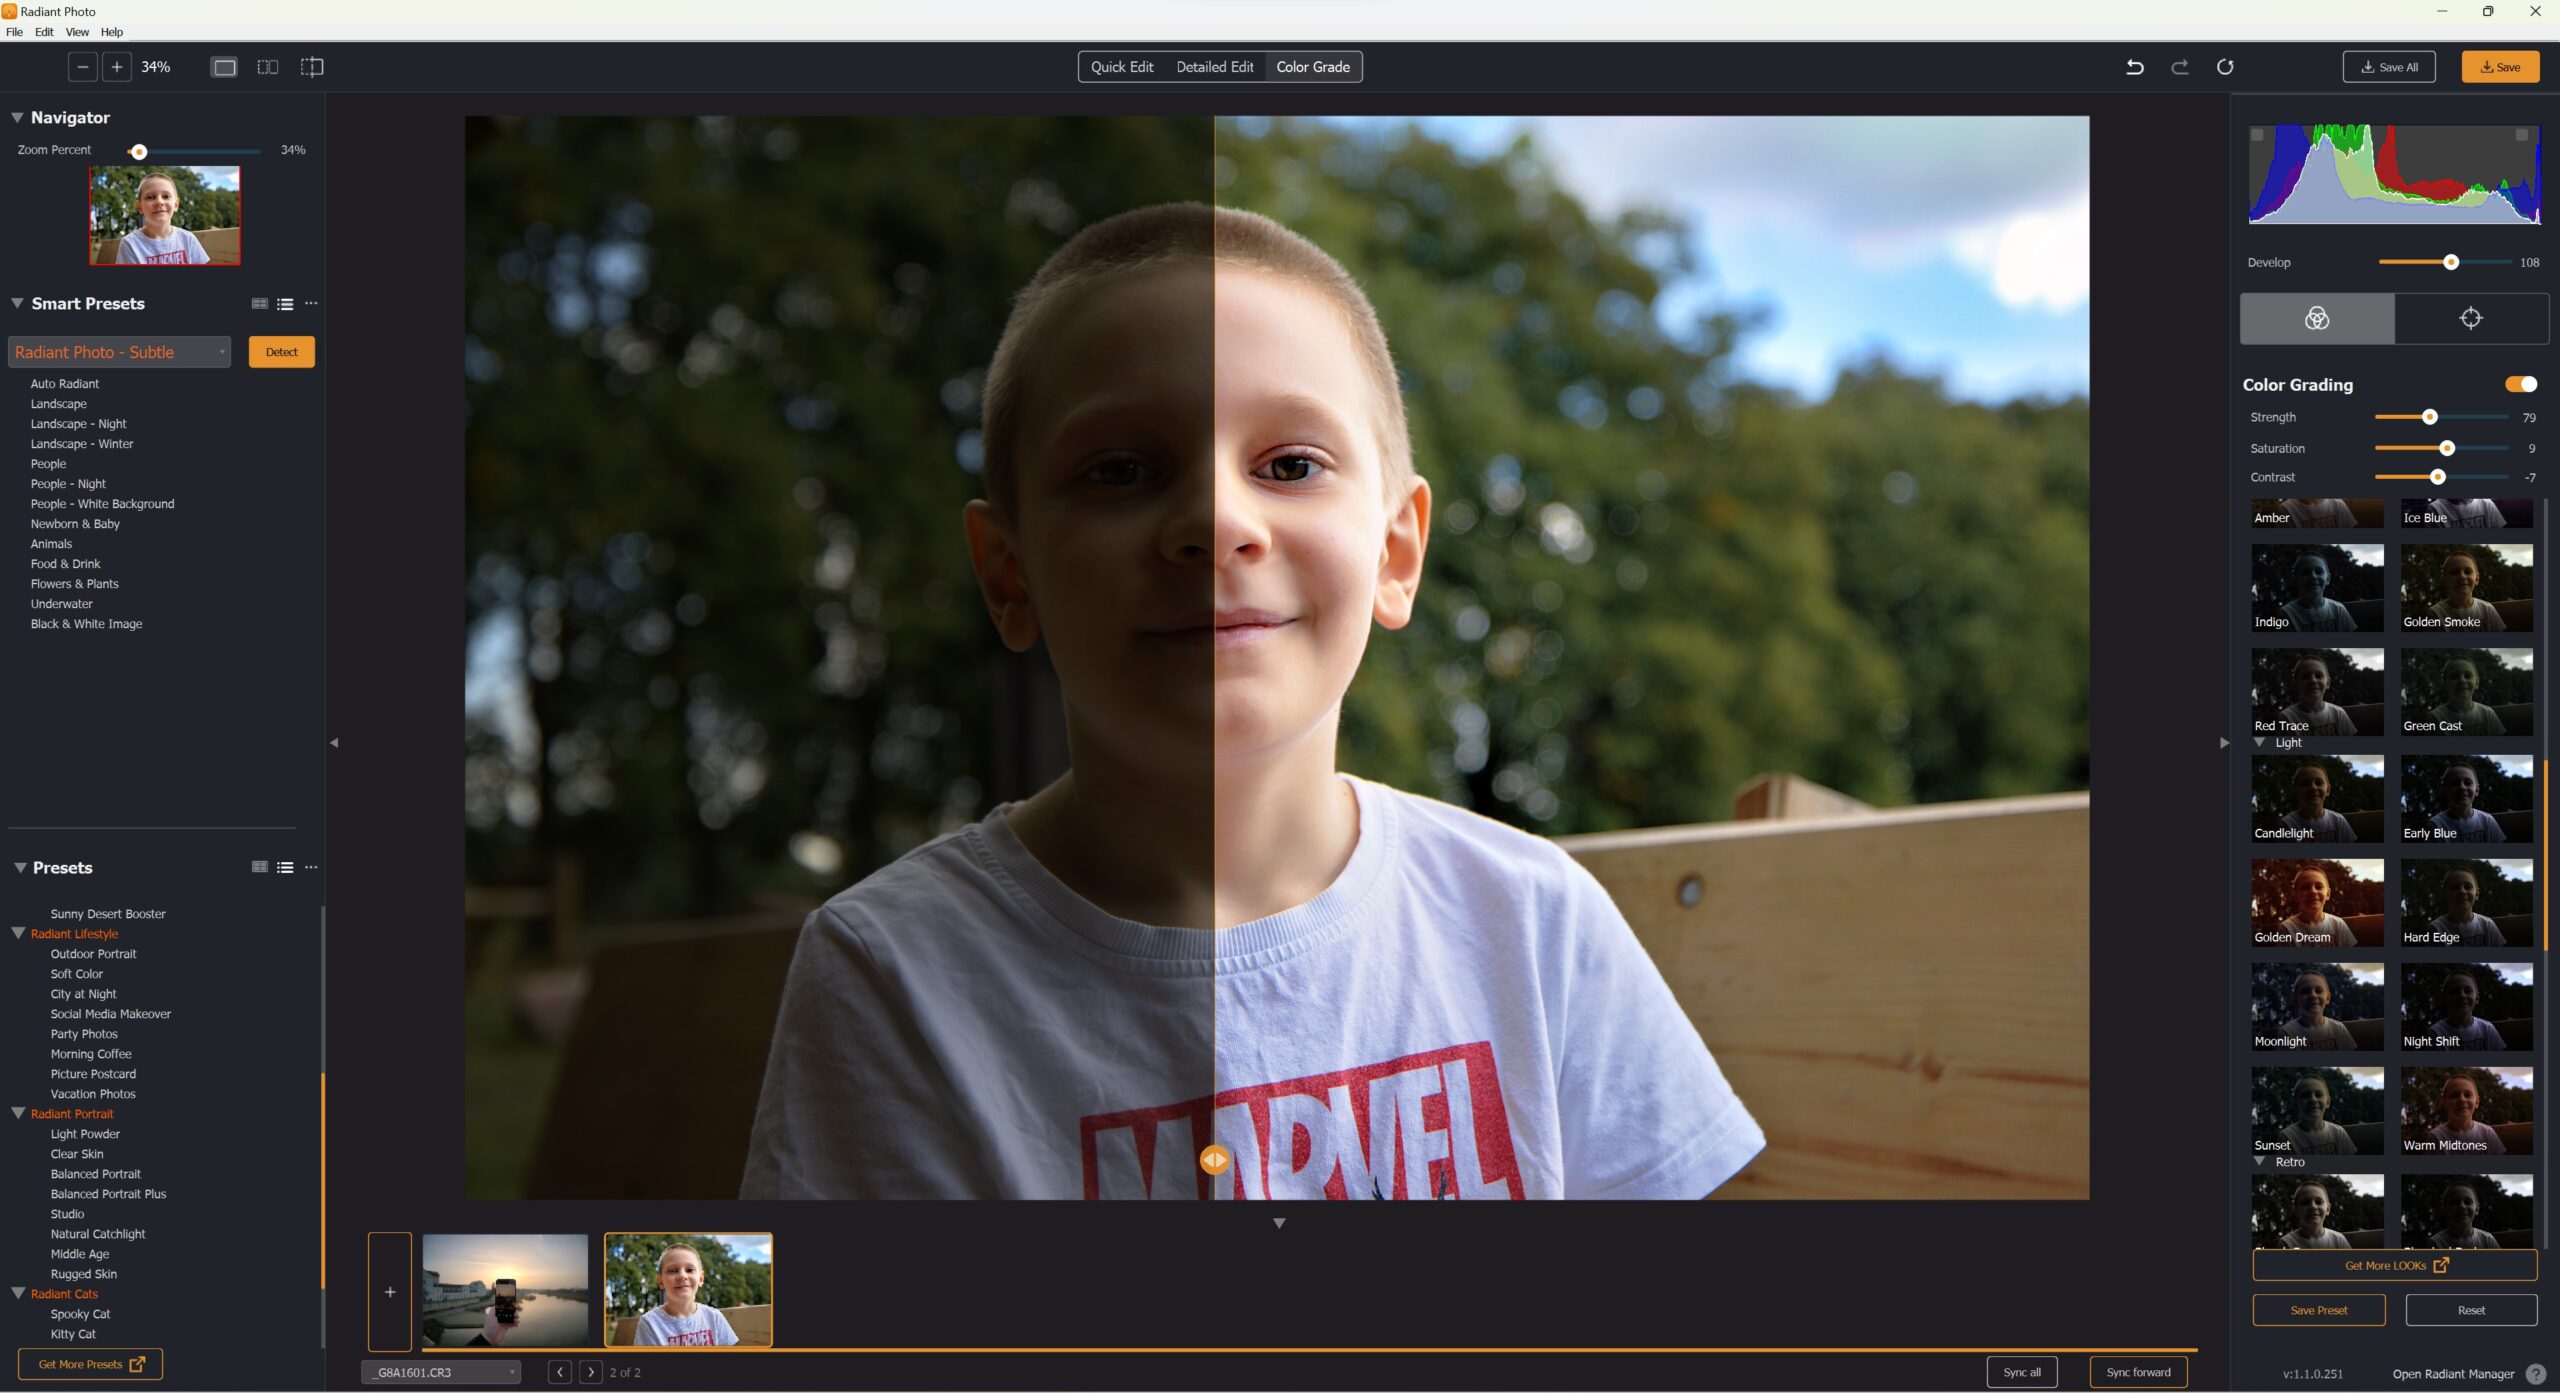The height and width of the screenshot is (1393, 2560).
Task: Collapse the Navigator panel
Action: pos(17,118)
